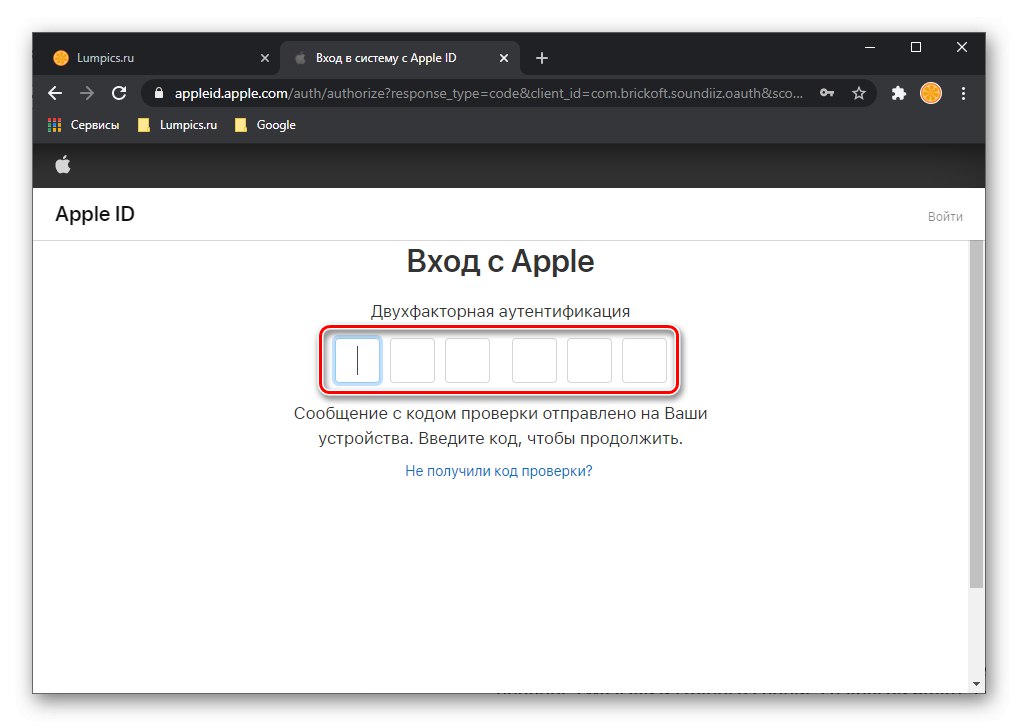Click the 'Вход с Apple' heading
The width and height of the screenshot is (1018, 726).
coord(501,262)
